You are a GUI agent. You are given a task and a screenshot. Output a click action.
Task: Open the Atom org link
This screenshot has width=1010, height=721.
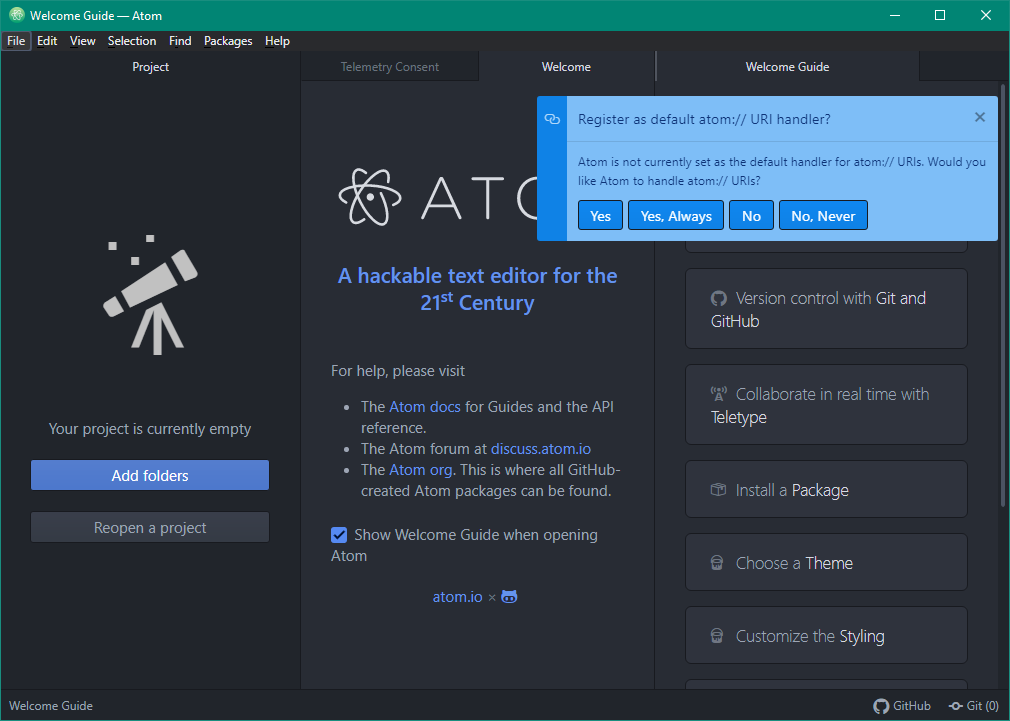click(x=421, y=470)
